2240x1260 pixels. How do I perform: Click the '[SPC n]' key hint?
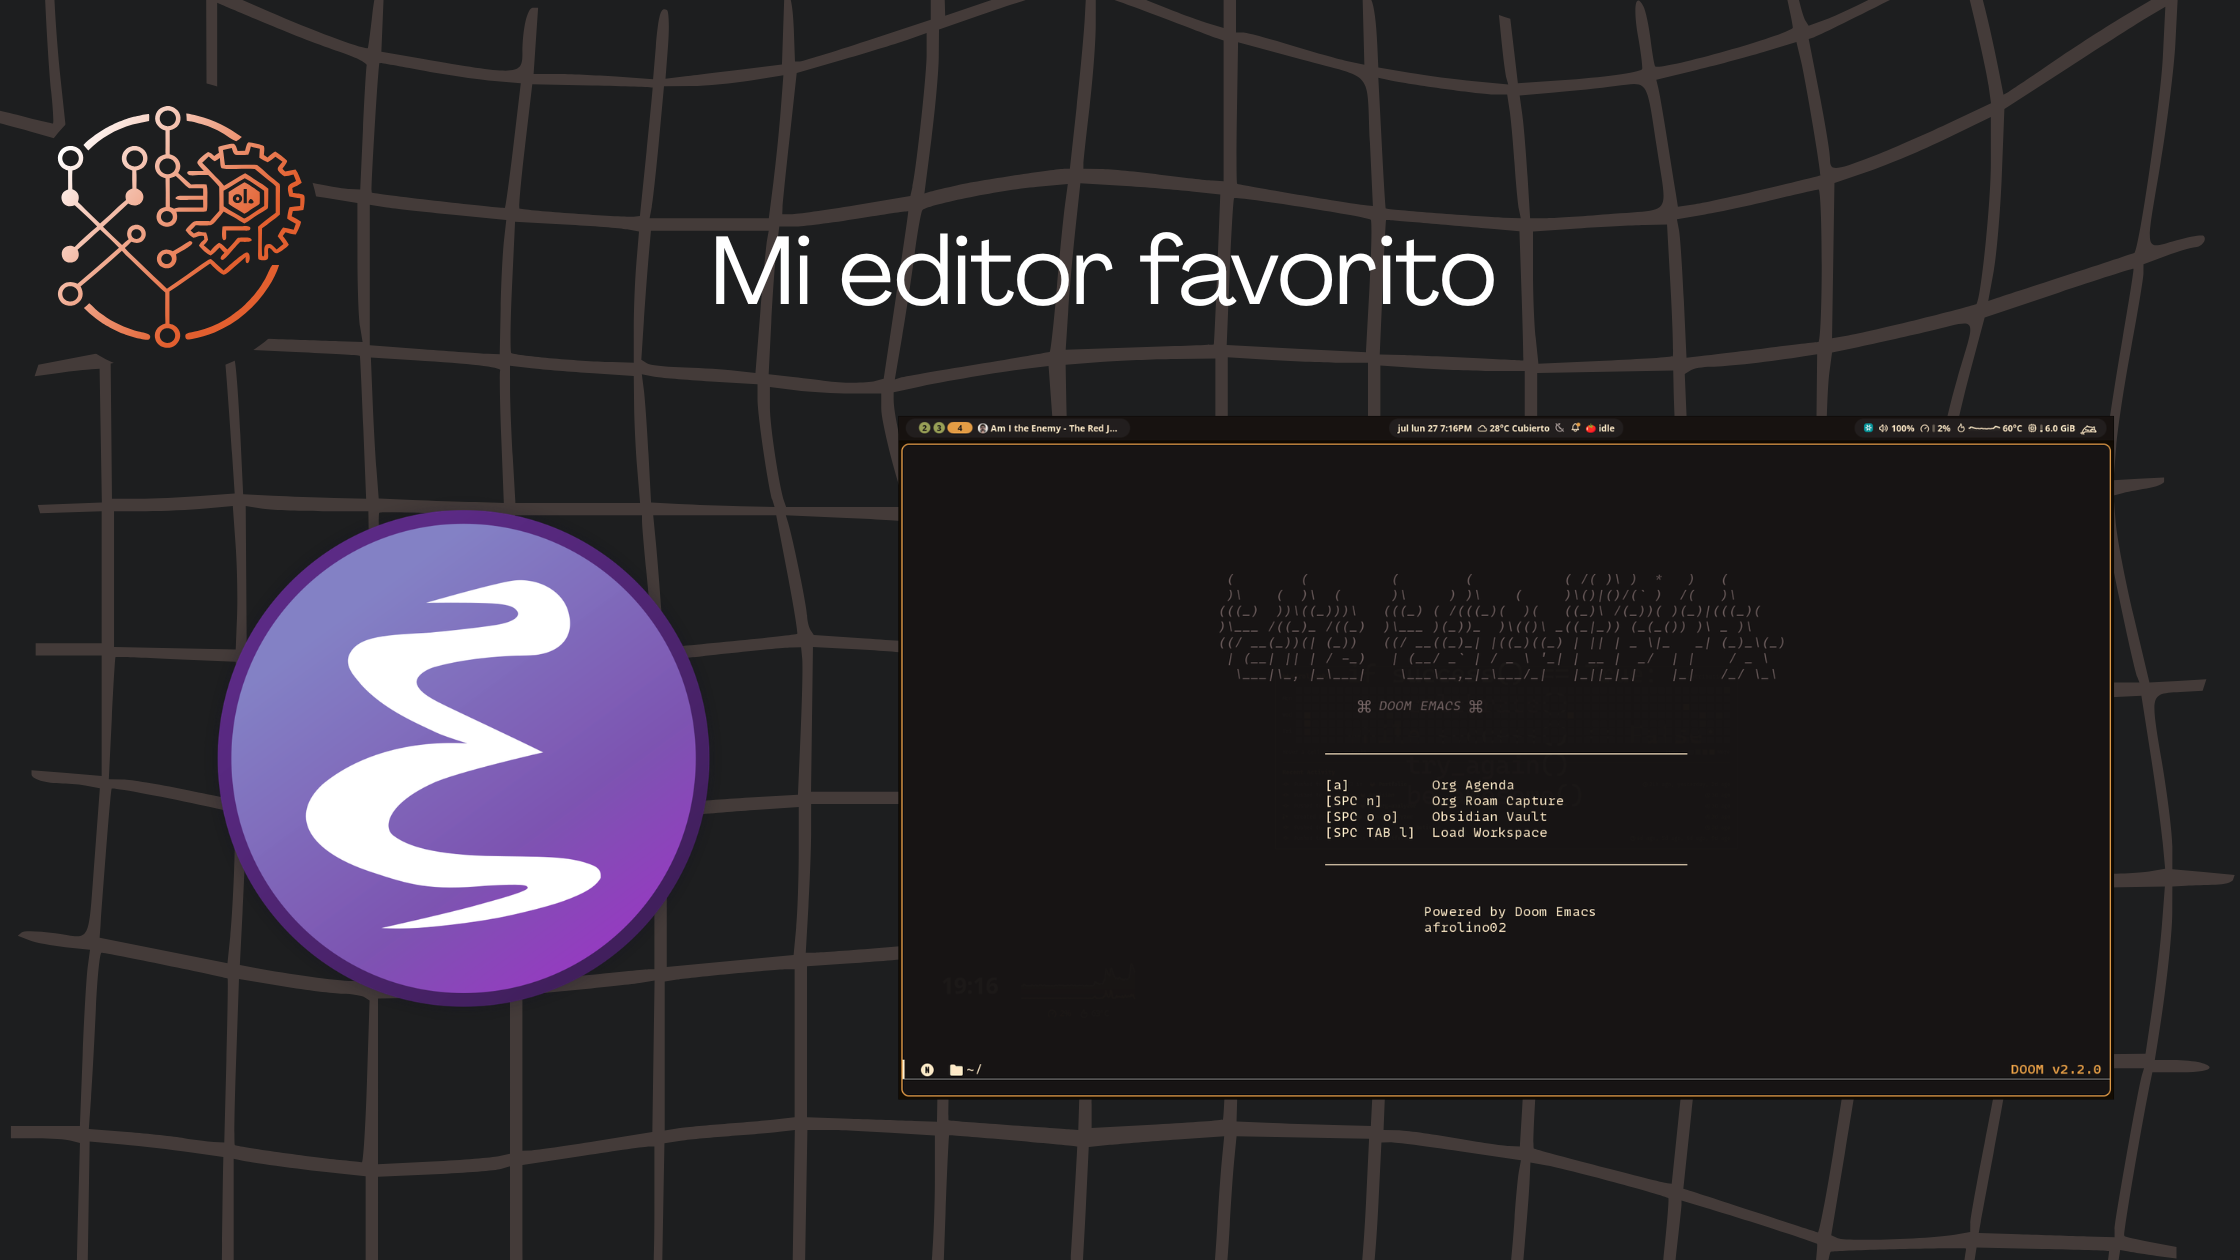pos(1353,801)
